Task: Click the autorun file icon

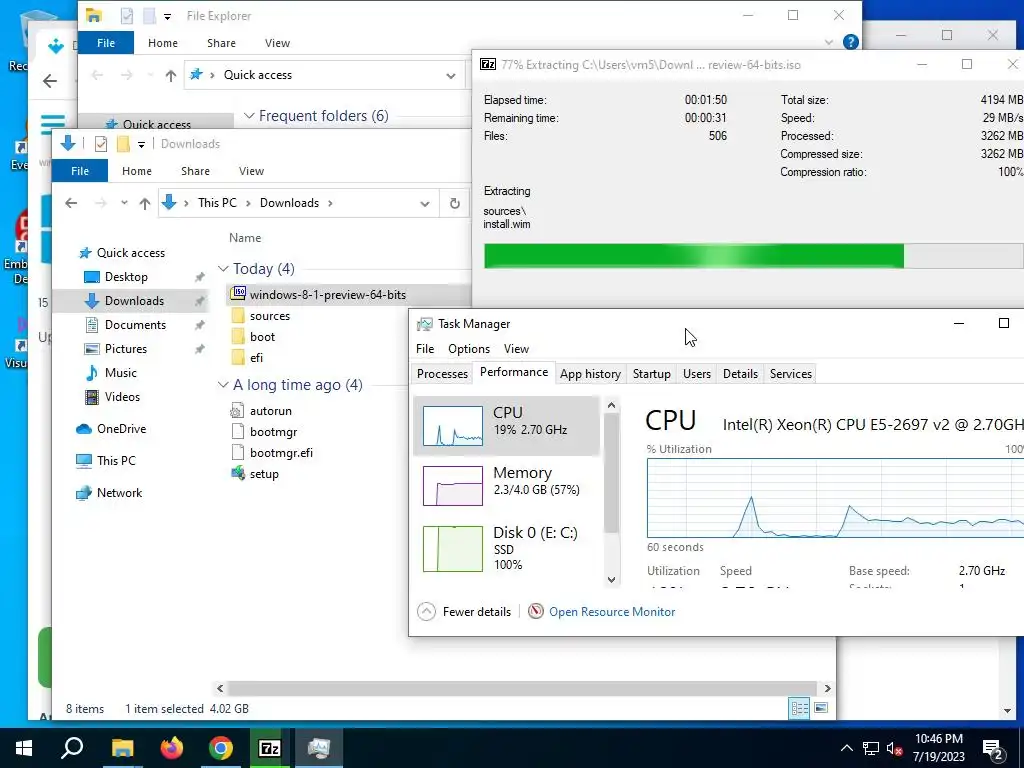Action: (x=238, y=411)
